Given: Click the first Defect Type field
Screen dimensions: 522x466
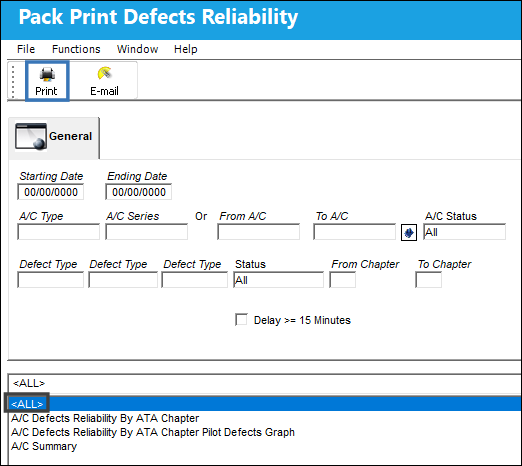Looking at the screenshot, I should (x=51, y=280).
